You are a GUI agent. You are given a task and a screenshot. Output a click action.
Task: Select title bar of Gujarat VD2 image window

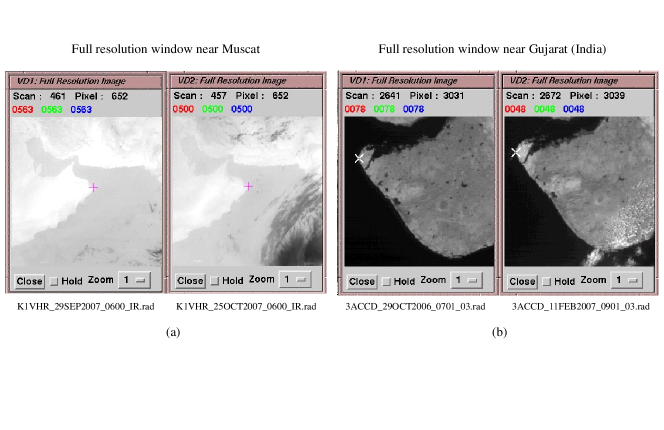[x=578, y=81]
